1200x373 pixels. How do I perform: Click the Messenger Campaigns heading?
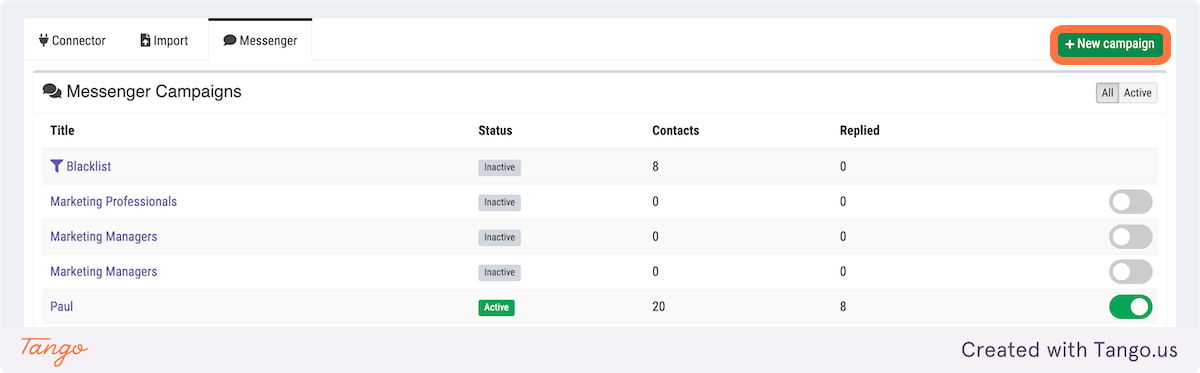[x=153, y=92]
